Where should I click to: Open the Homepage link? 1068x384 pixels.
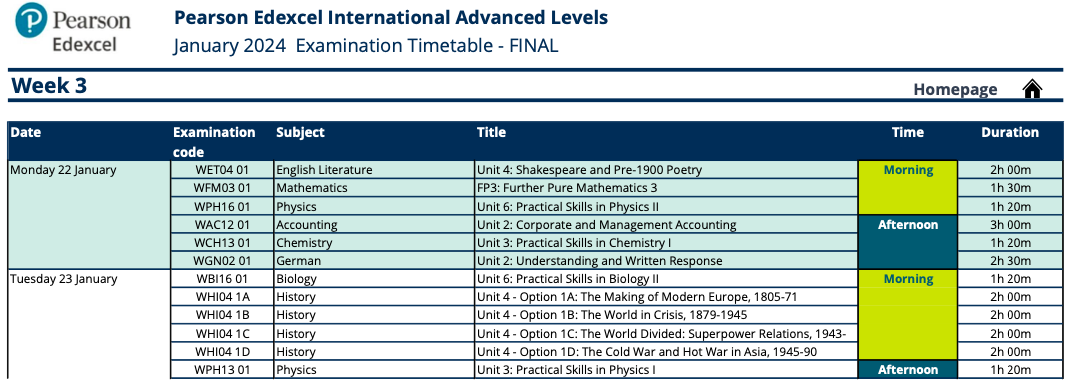tap(955, 89)
